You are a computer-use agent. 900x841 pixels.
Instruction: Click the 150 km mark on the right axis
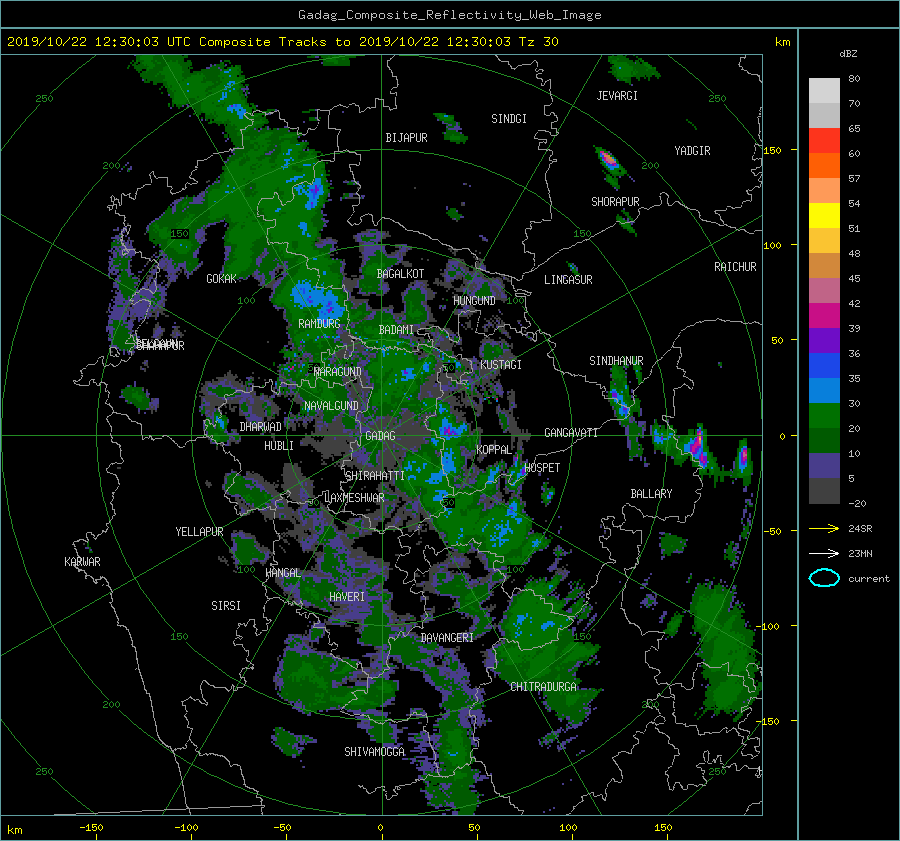(x=773, y=150)
